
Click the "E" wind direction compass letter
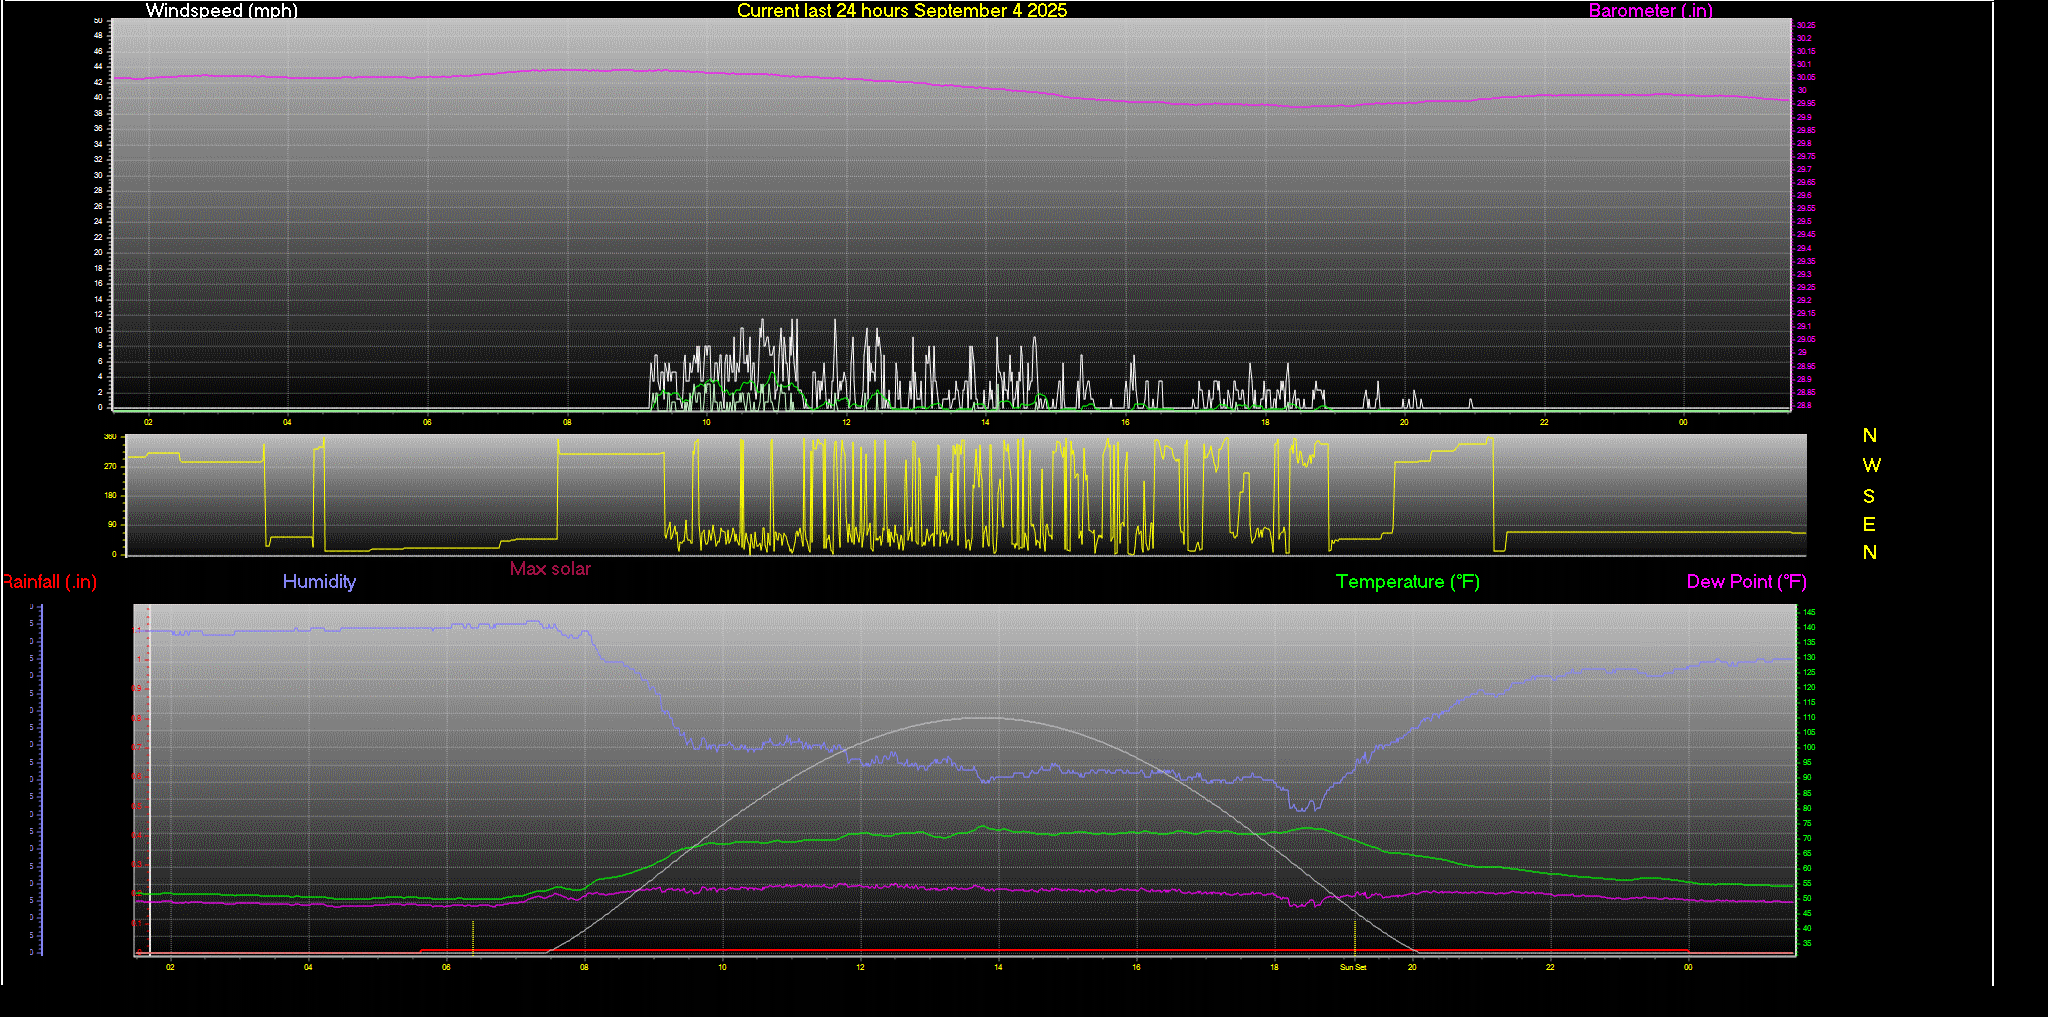[x=1869, y=524]
